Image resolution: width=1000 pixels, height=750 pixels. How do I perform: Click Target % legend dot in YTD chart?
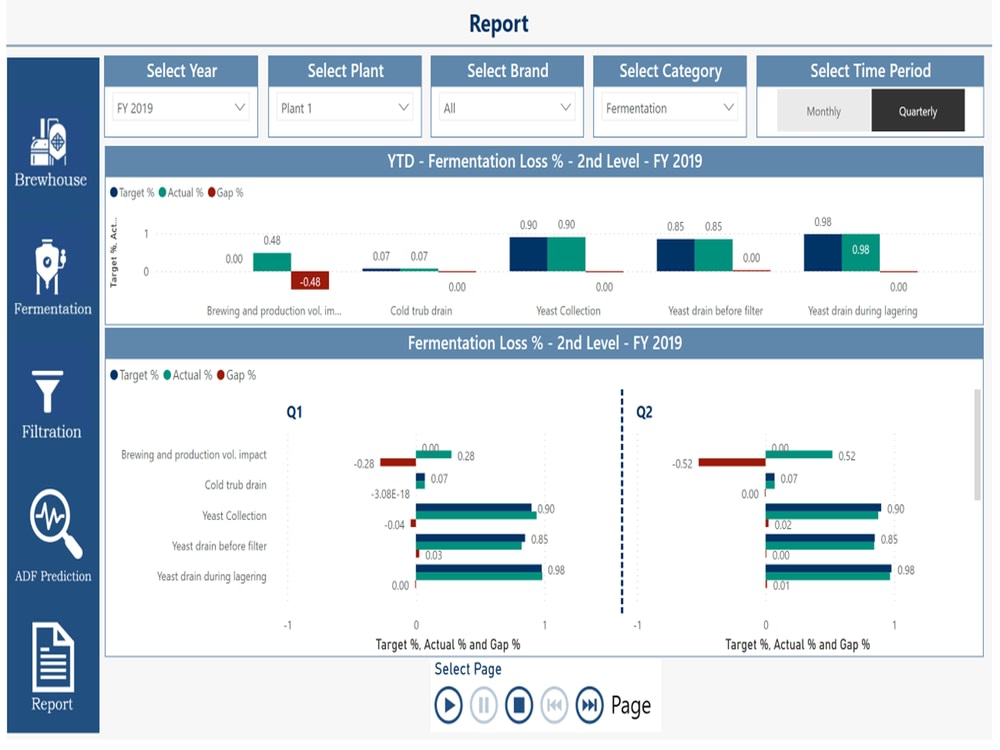(x=114, y=192)
